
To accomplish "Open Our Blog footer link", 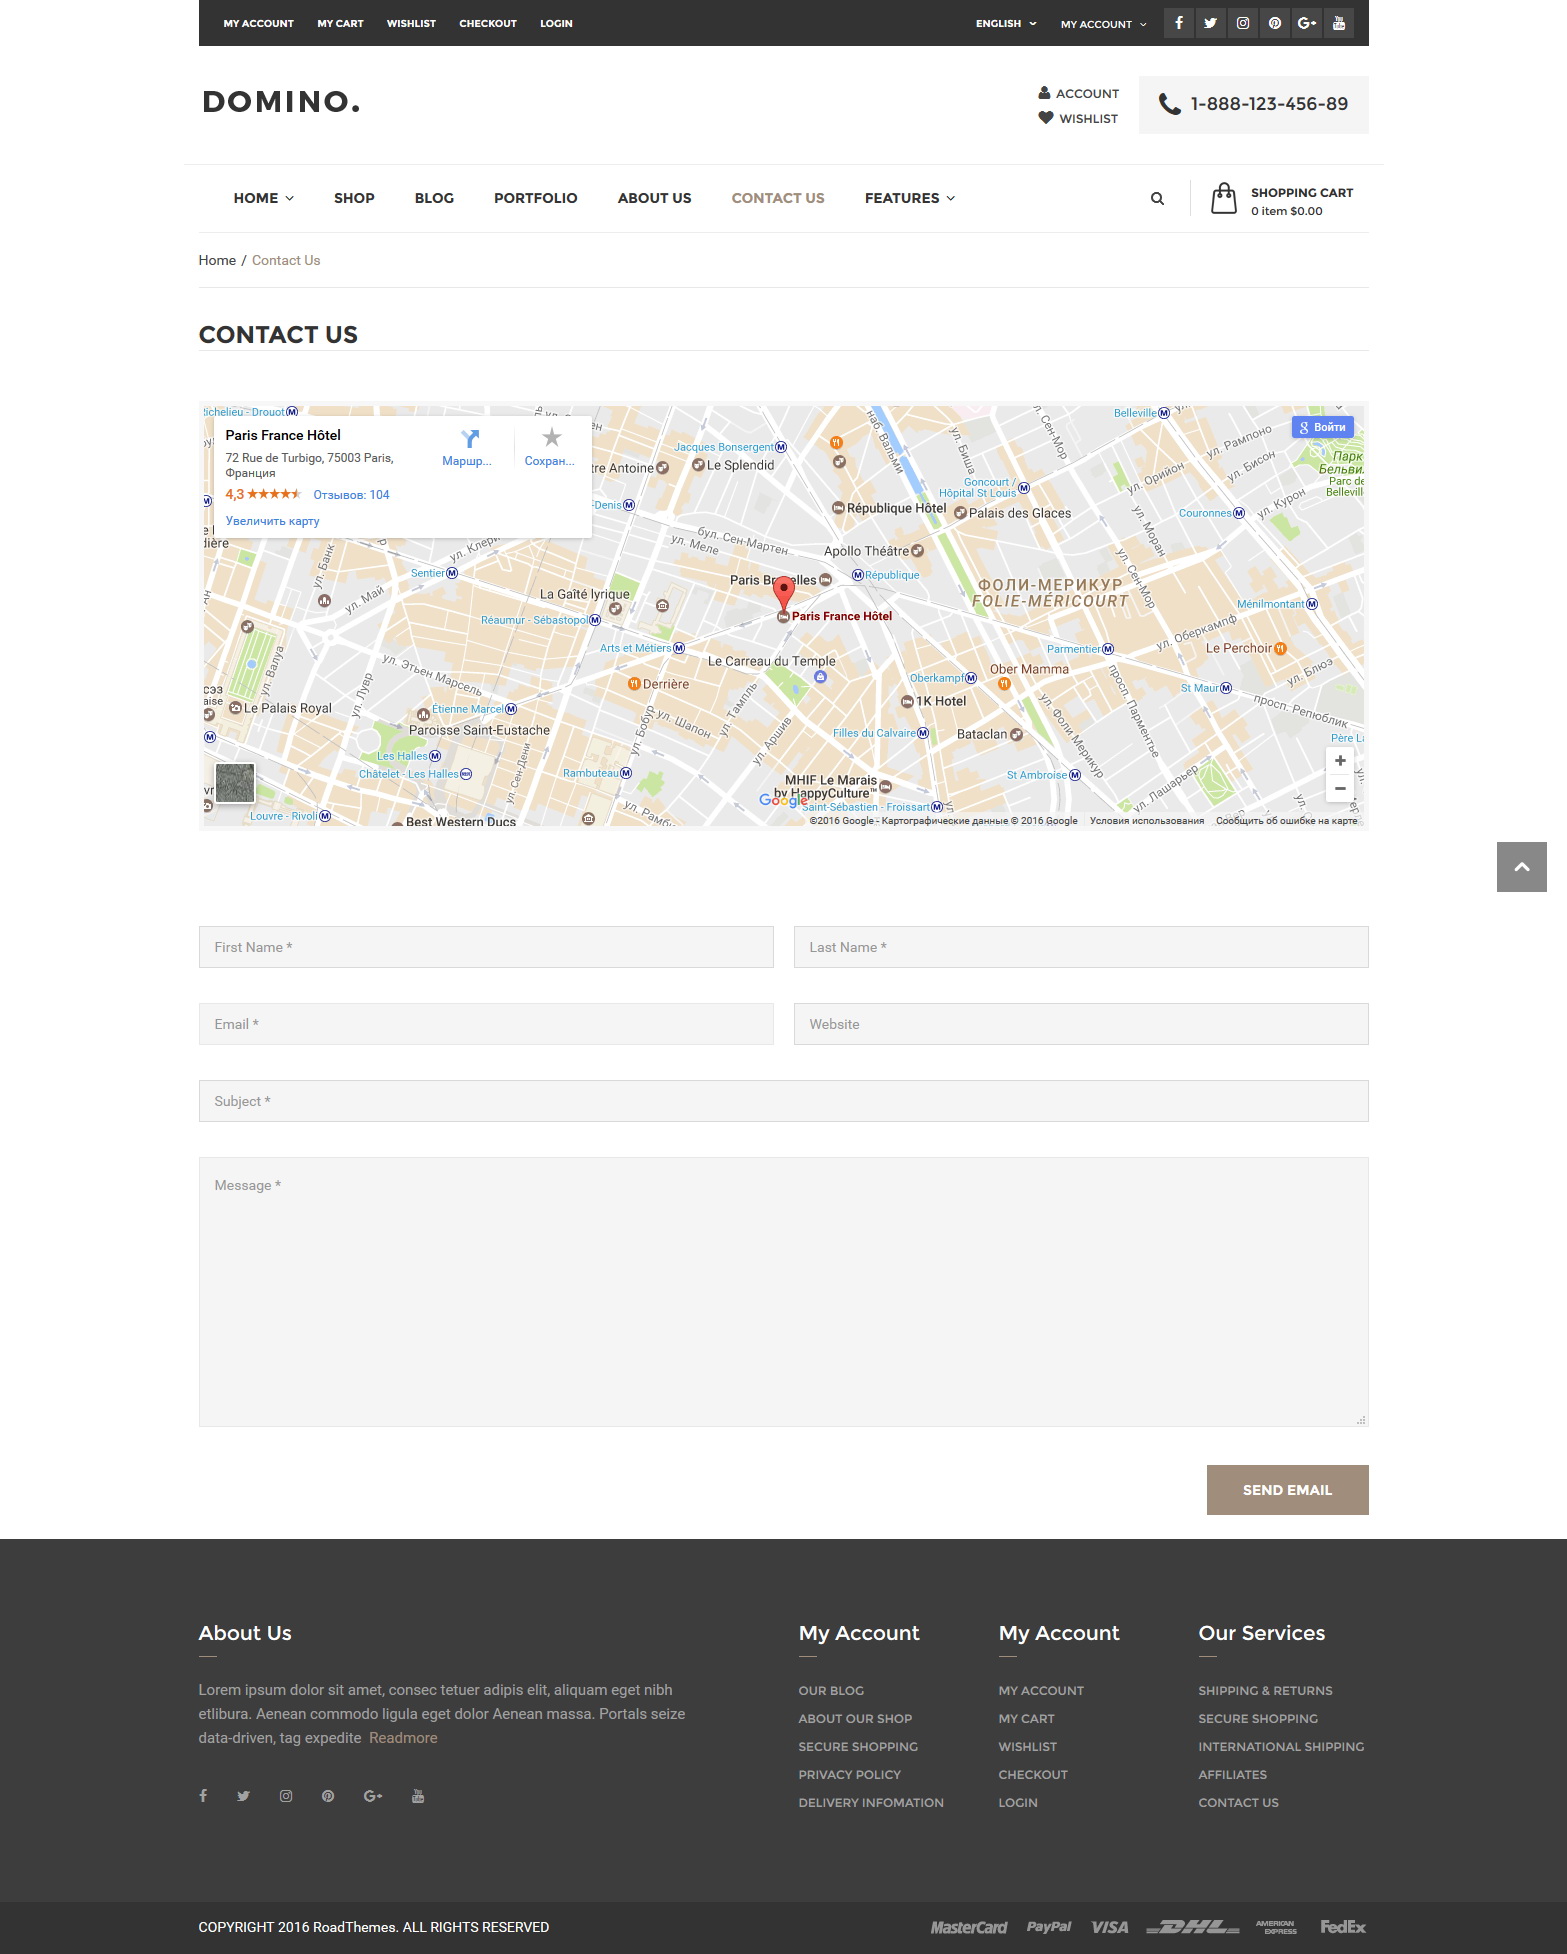I will pos(831,1691).
